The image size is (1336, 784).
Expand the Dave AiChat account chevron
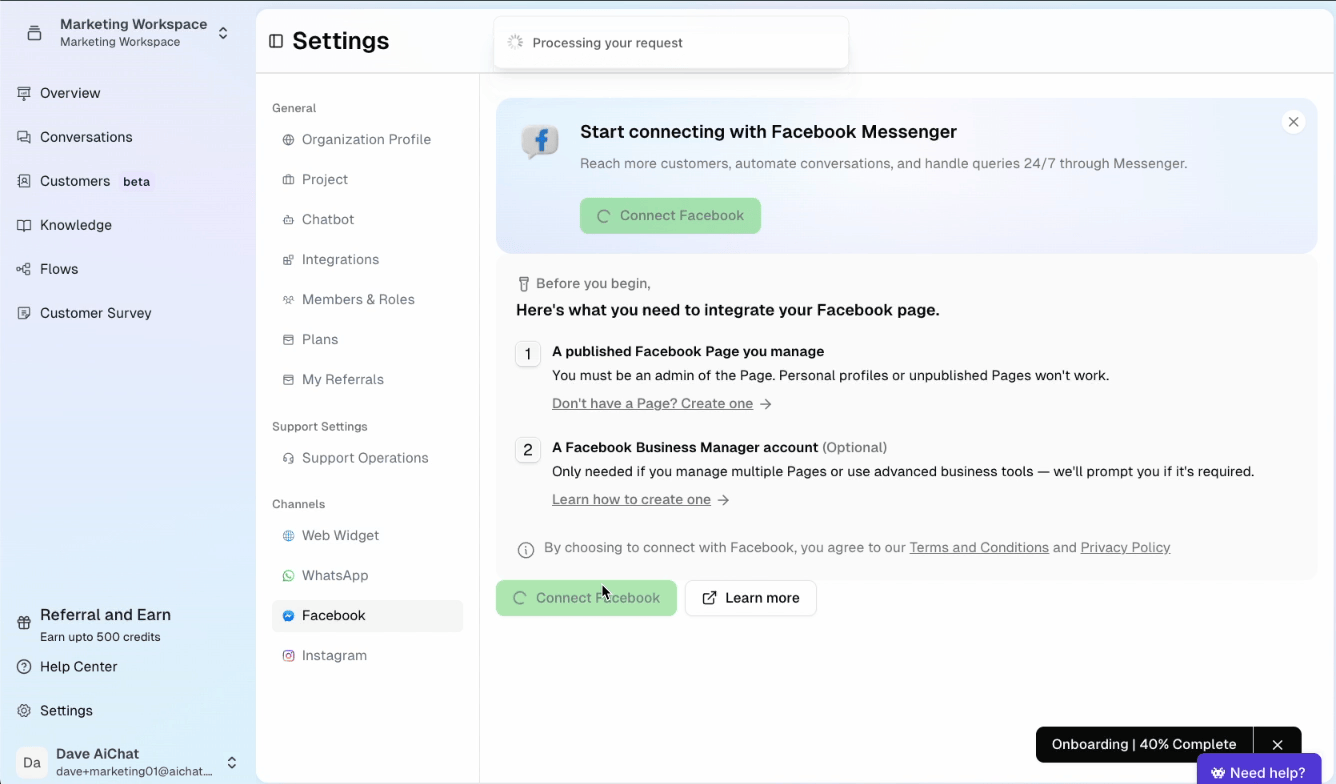[x=231, y=762]
